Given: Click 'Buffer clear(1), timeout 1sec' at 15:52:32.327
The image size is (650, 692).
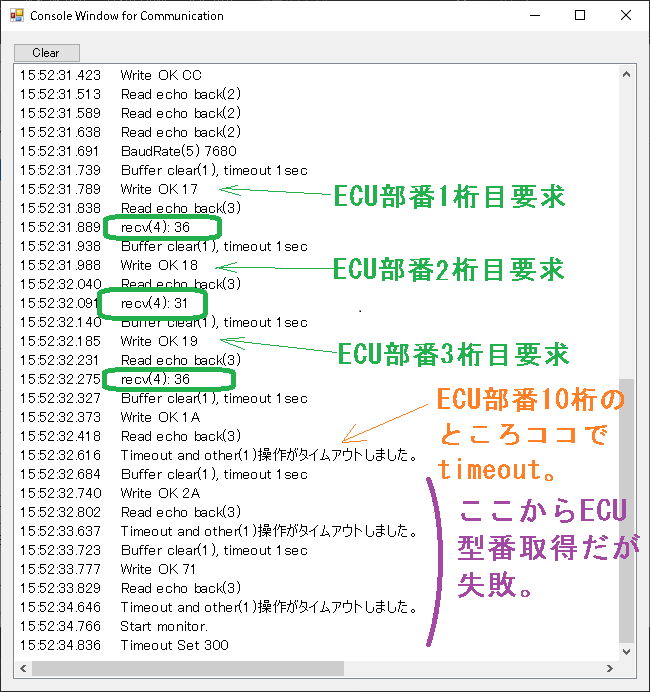Looking at the screenshot, I should click(214, 399).
